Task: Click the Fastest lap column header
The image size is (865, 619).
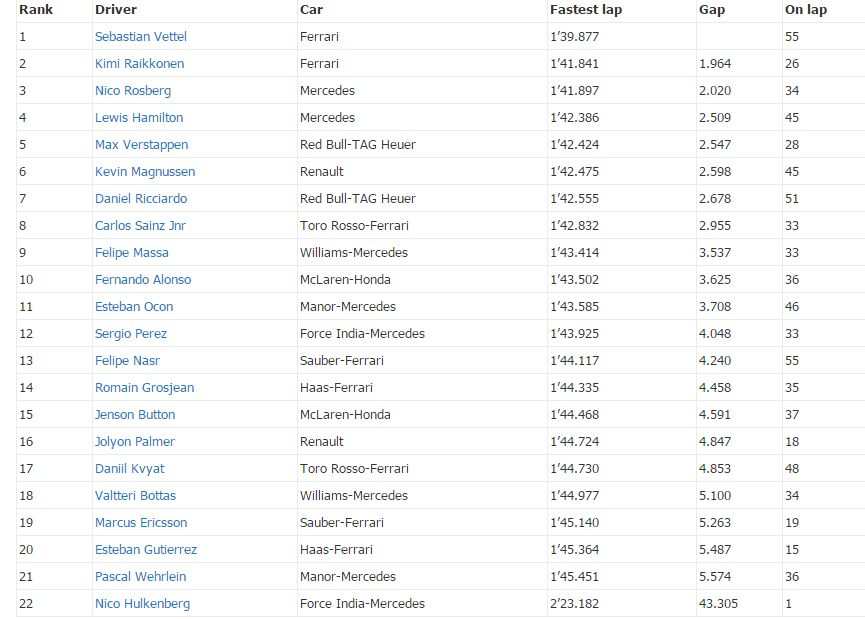Action: (x=586, y=10)
